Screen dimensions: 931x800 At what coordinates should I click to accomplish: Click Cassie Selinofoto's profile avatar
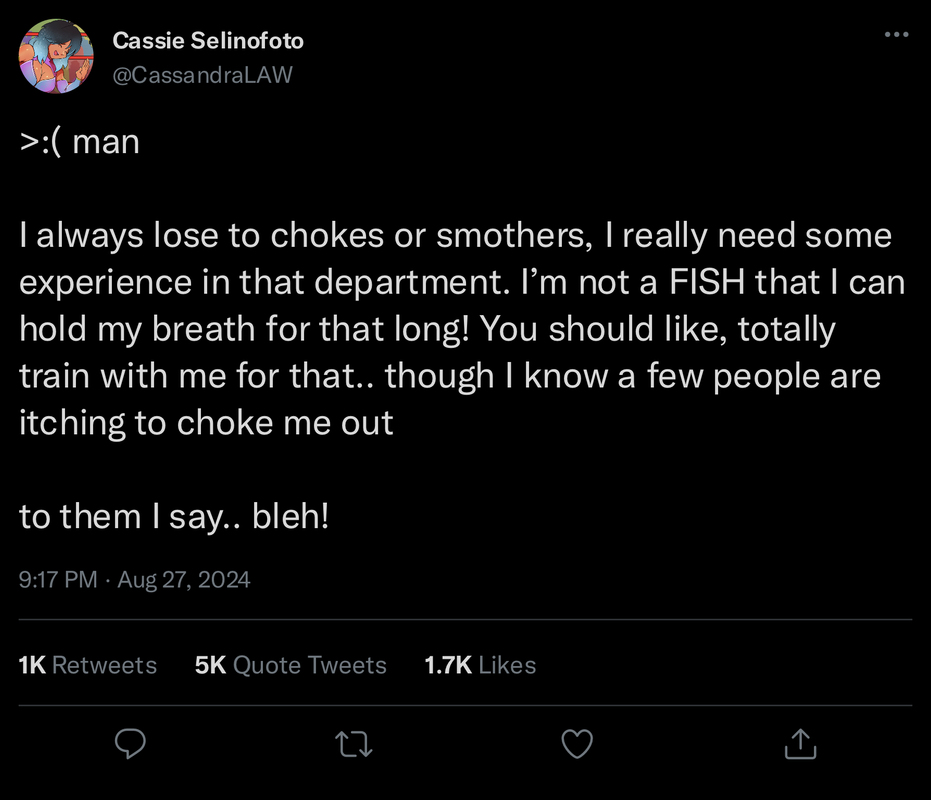(57, 56)
